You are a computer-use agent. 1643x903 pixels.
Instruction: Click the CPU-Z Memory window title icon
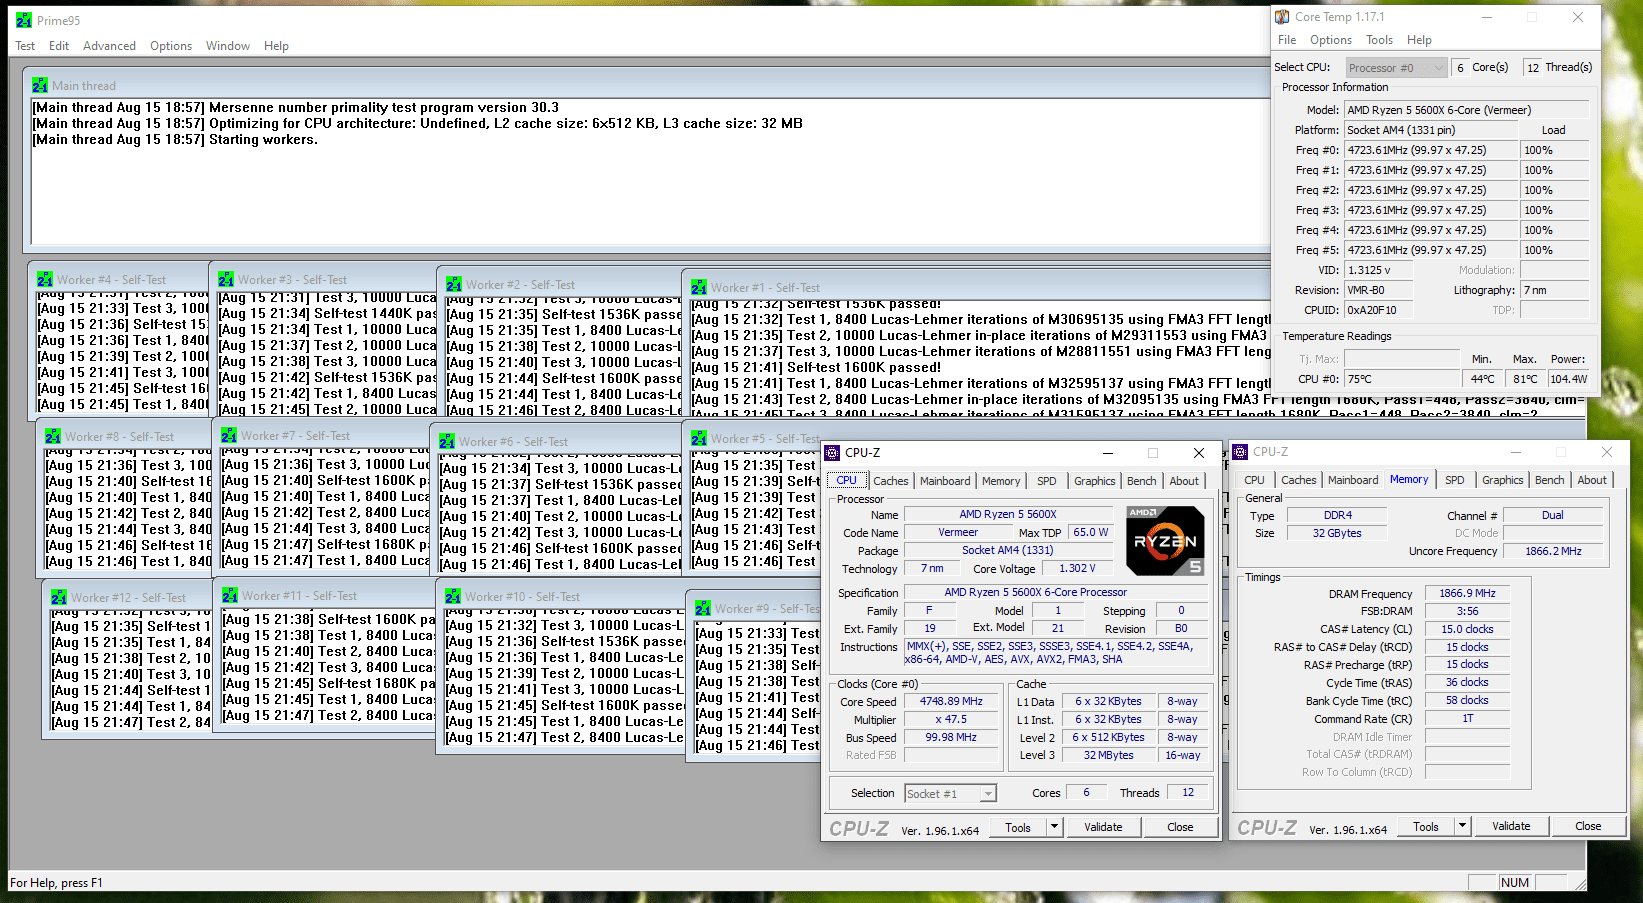[1240, 452]
